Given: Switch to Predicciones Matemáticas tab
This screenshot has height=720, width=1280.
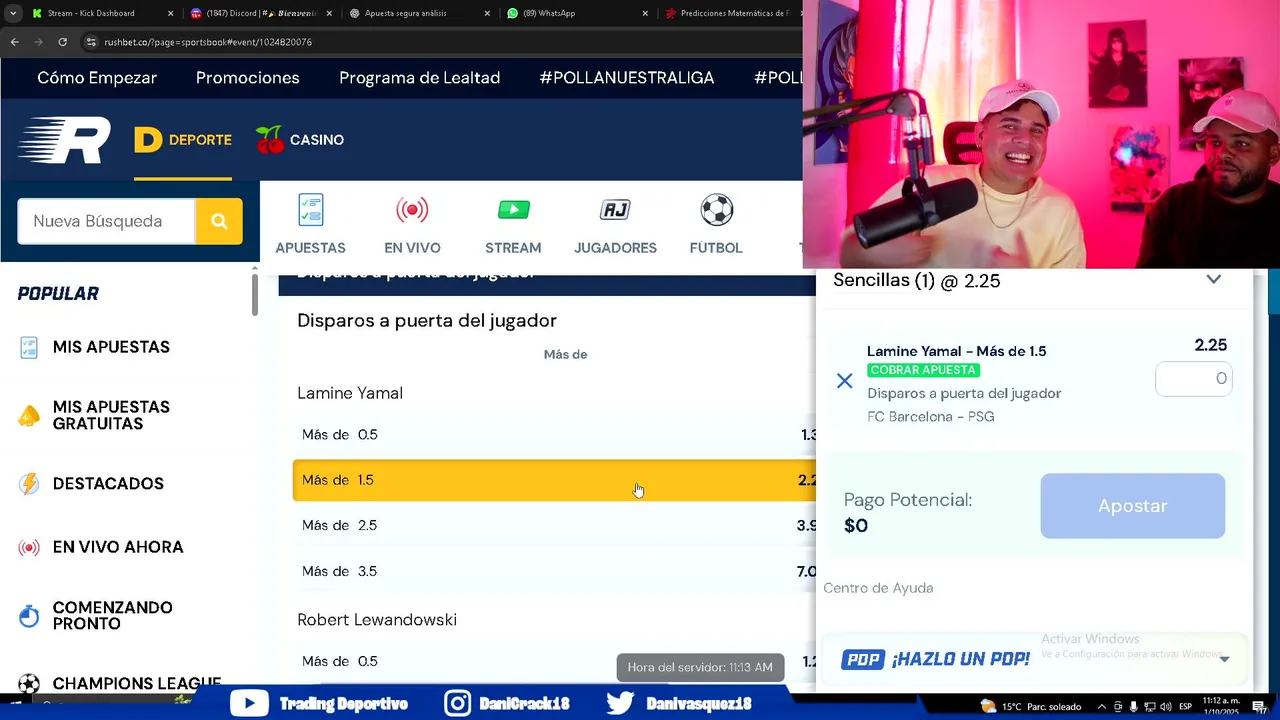Looking at the screenshot, I should pos(730,13).
